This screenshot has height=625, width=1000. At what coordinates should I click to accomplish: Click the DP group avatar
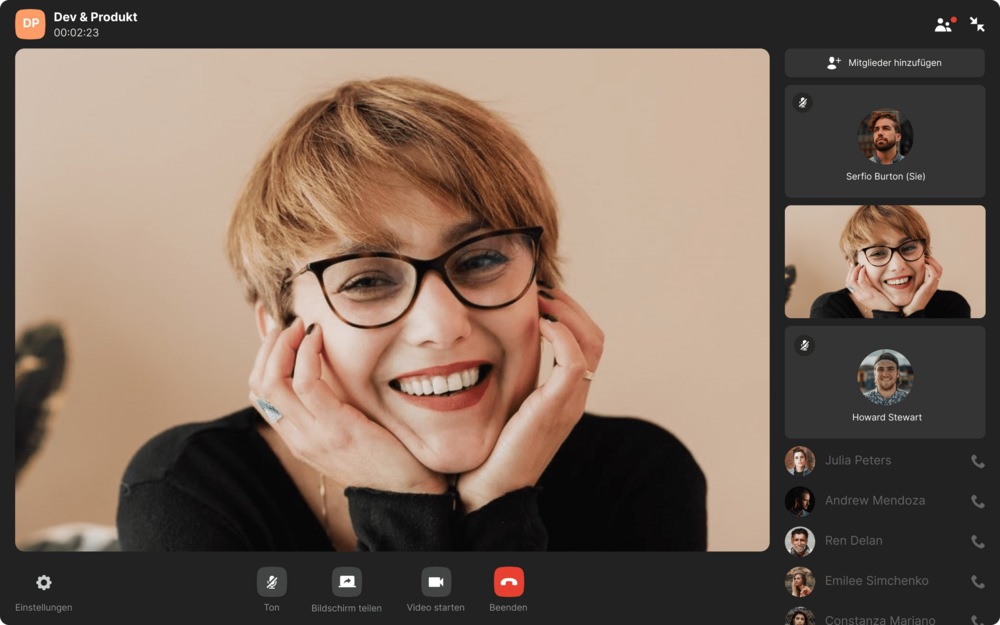tap(30, 24)
